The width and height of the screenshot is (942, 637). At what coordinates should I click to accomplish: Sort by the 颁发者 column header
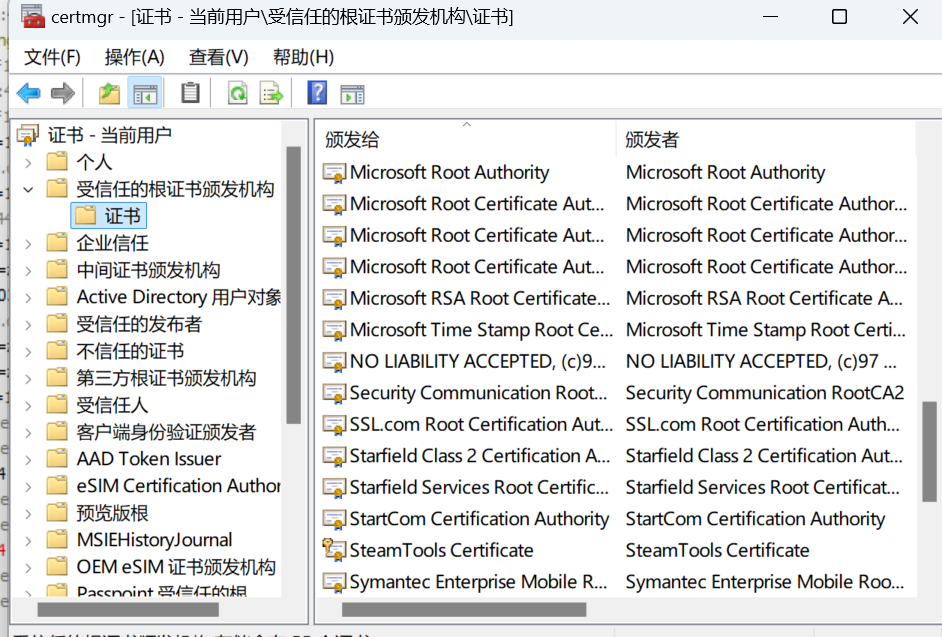765,139
